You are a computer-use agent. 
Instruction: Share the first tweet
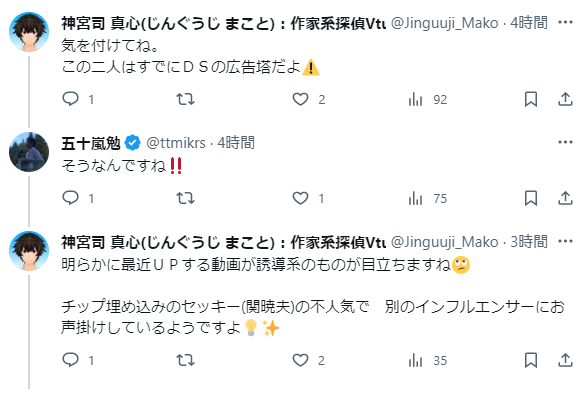[x=565, y=99]
